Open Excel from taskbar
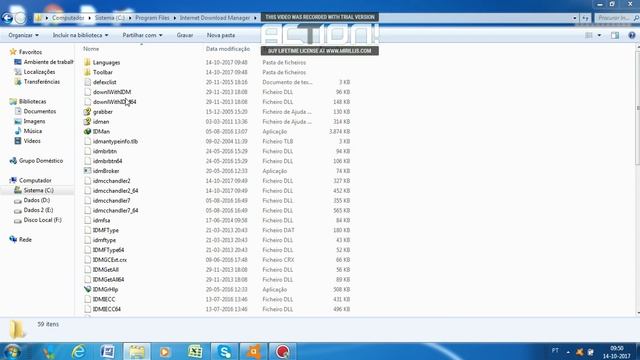 (195, 351)
